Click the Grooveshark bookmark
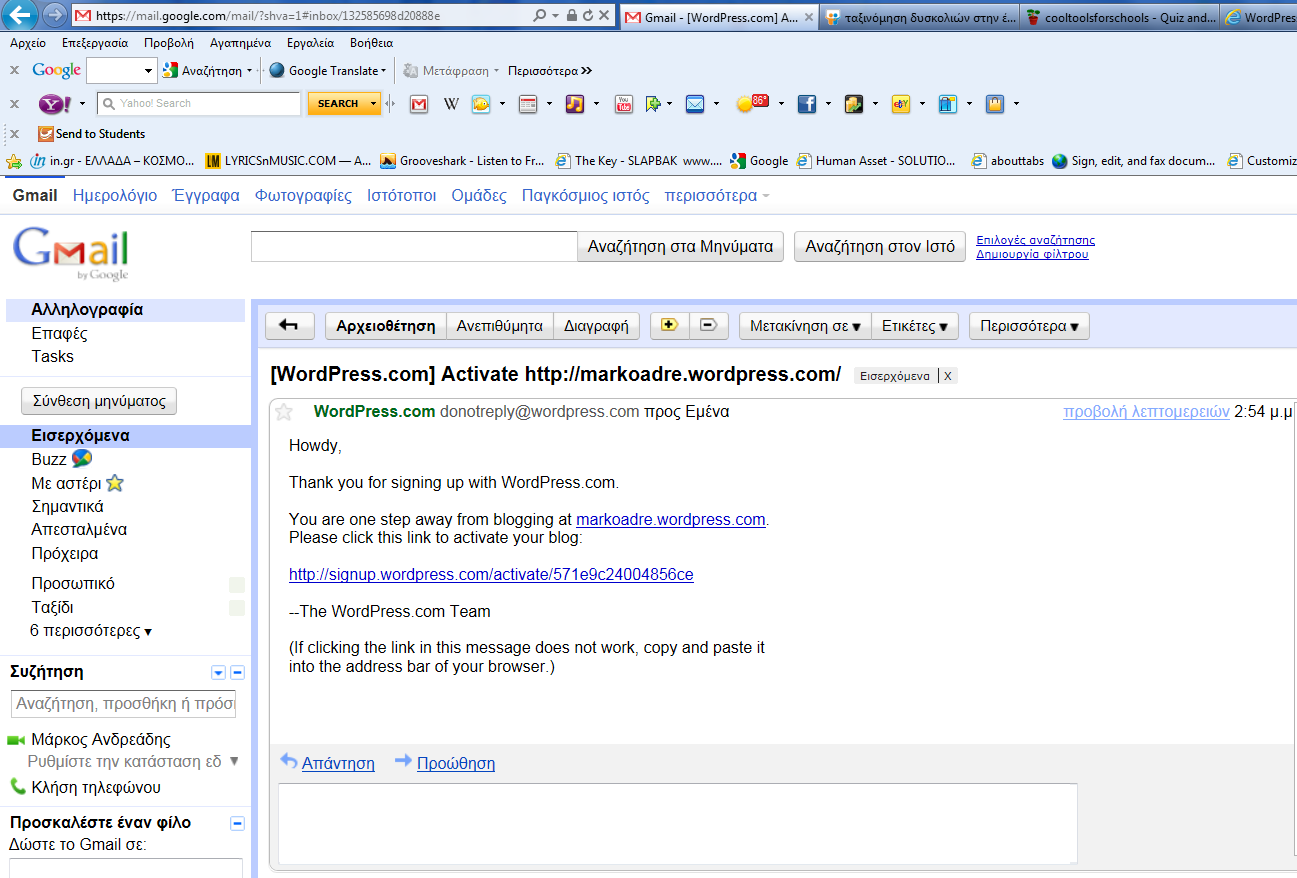 [464, 160]
